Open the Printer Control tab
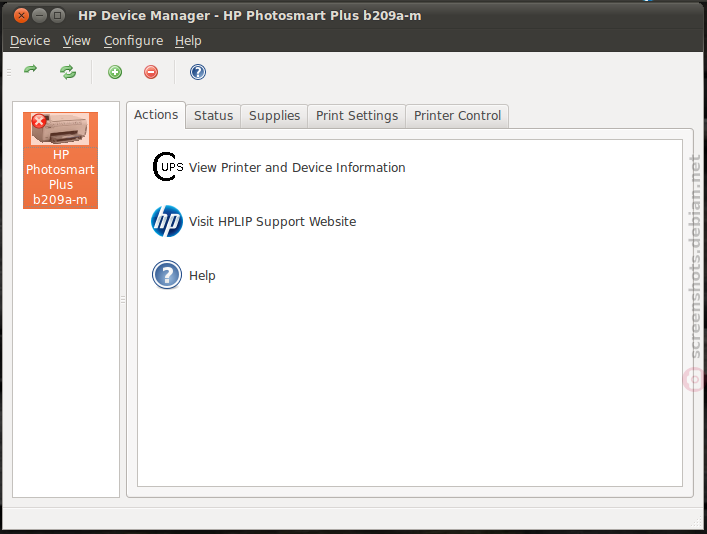The width and height of the screenshot is (707, 534). (x=457, y=116)
